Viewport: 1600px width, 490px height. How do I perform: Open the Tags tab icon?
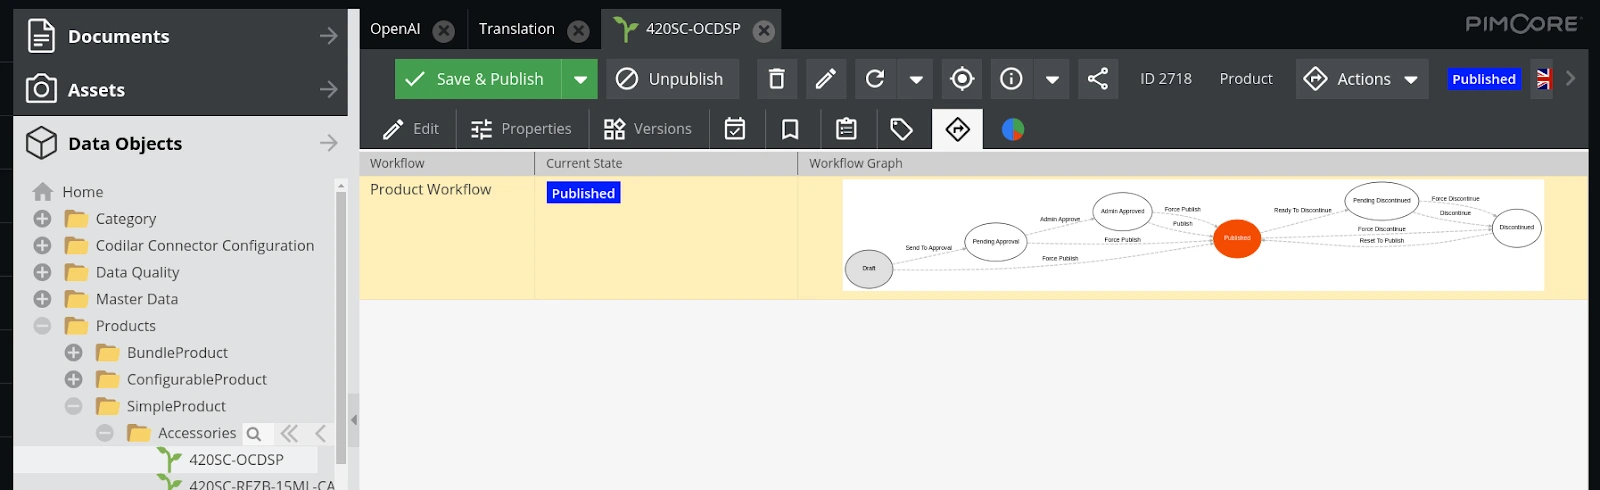click(901, 129)
